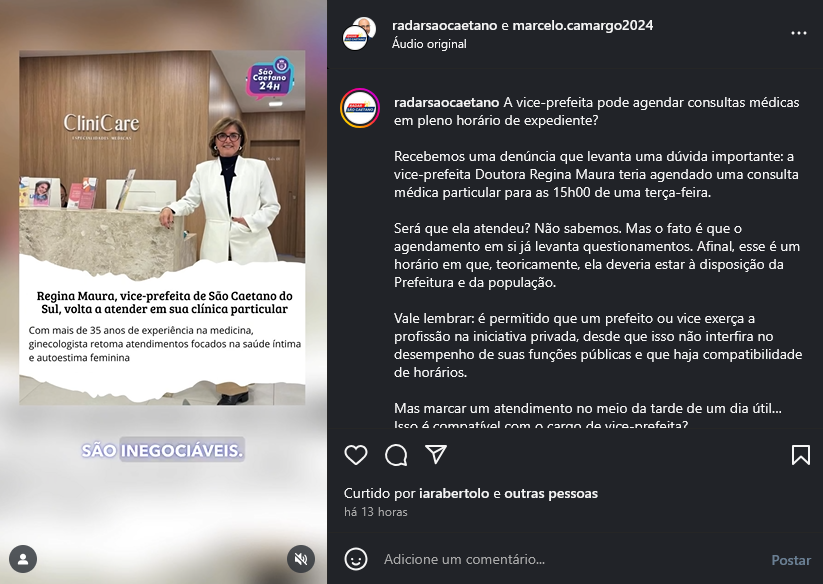823x584 pixels.
Task: Unmute the video audio
Action: 301,559
